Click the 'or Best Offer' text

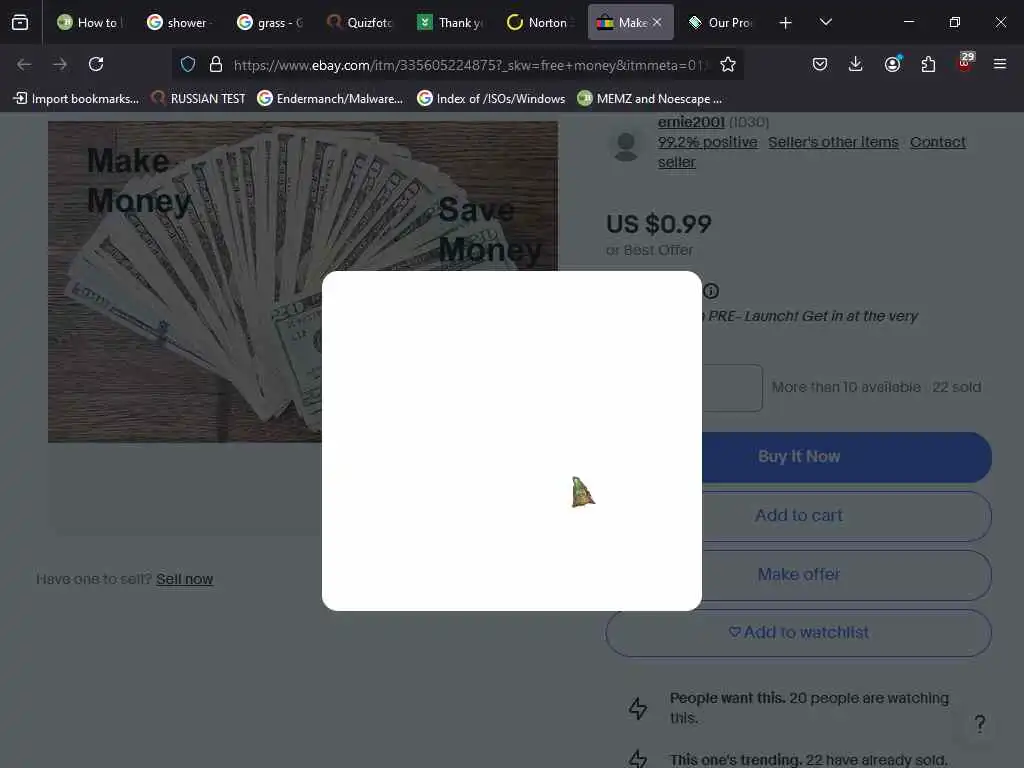[x=649, y=250]
